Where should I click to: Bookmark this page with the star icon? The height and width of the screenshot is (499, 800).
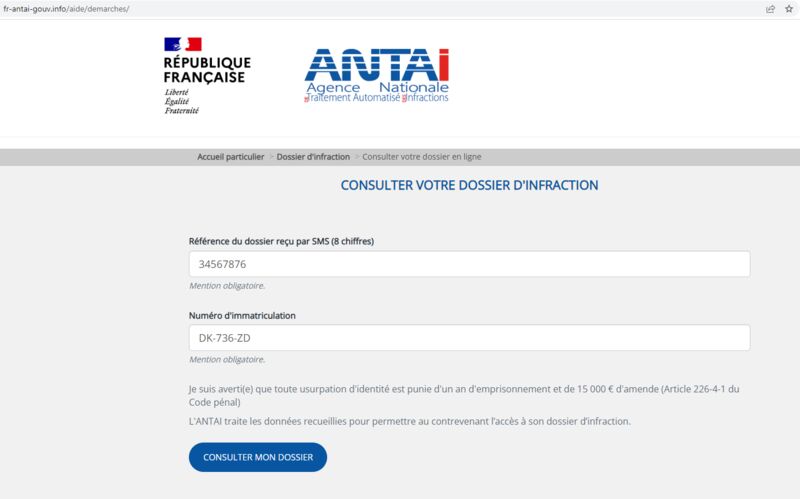789,9
